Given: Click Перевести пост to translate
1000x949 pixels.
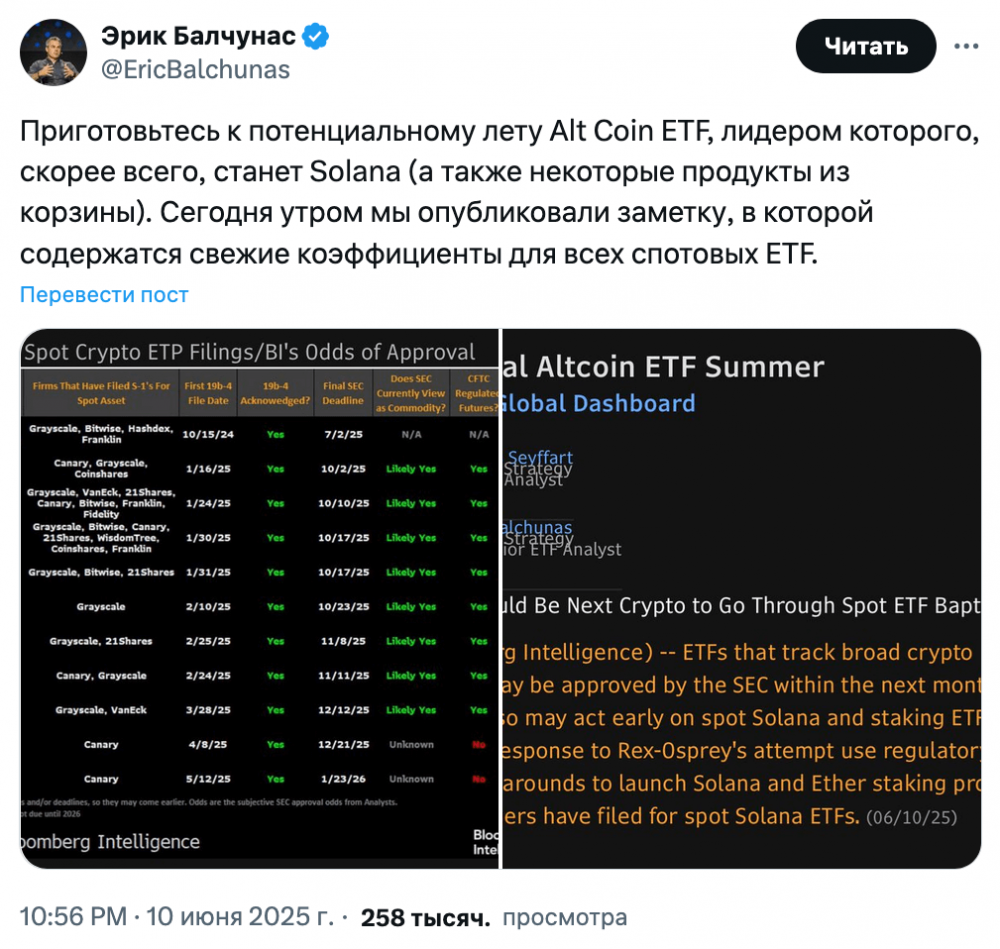Looking at the screenshot, I should (104, 294).
